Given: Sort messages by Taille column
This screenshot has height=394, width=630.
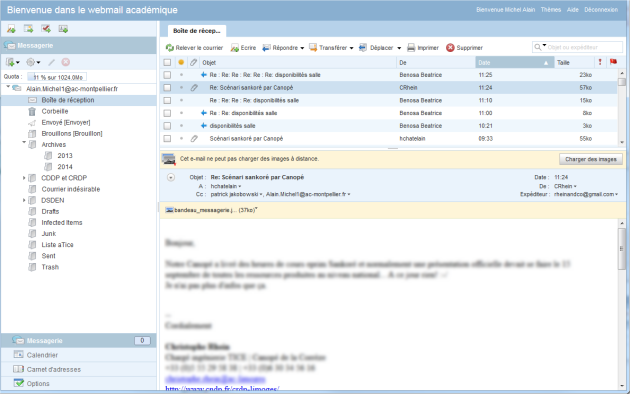Looking at the screenshot, I should click(575, 62).
